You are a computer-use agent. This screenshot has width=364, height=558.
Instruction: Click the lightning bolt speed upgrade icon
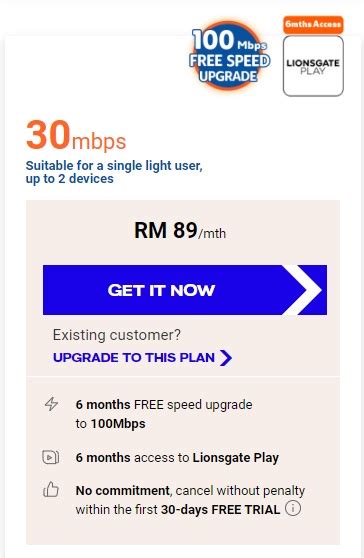tap(51, 404)
